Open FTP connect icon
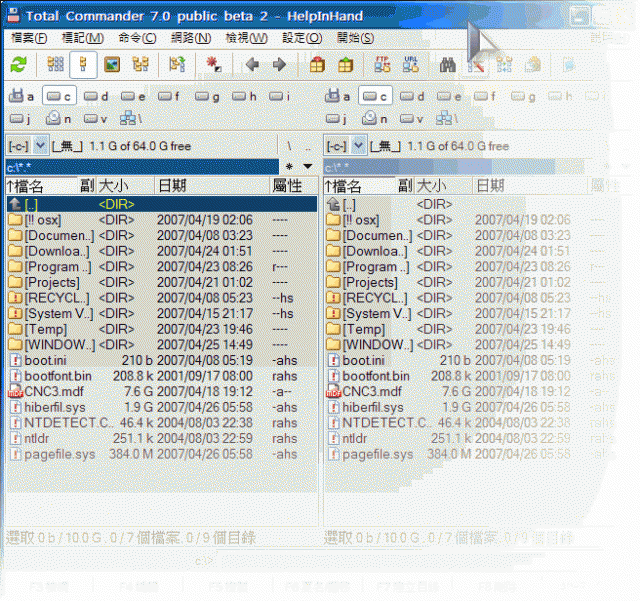This screenshot has width=640, height=601. tap(382, 65)
